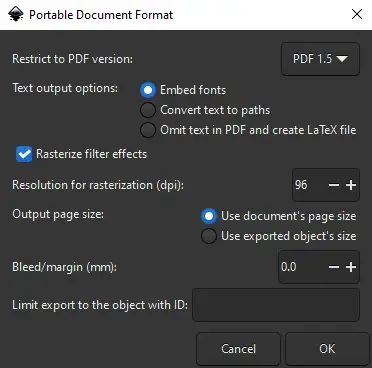Select the Embed fonts radio button

click(148, 90)
